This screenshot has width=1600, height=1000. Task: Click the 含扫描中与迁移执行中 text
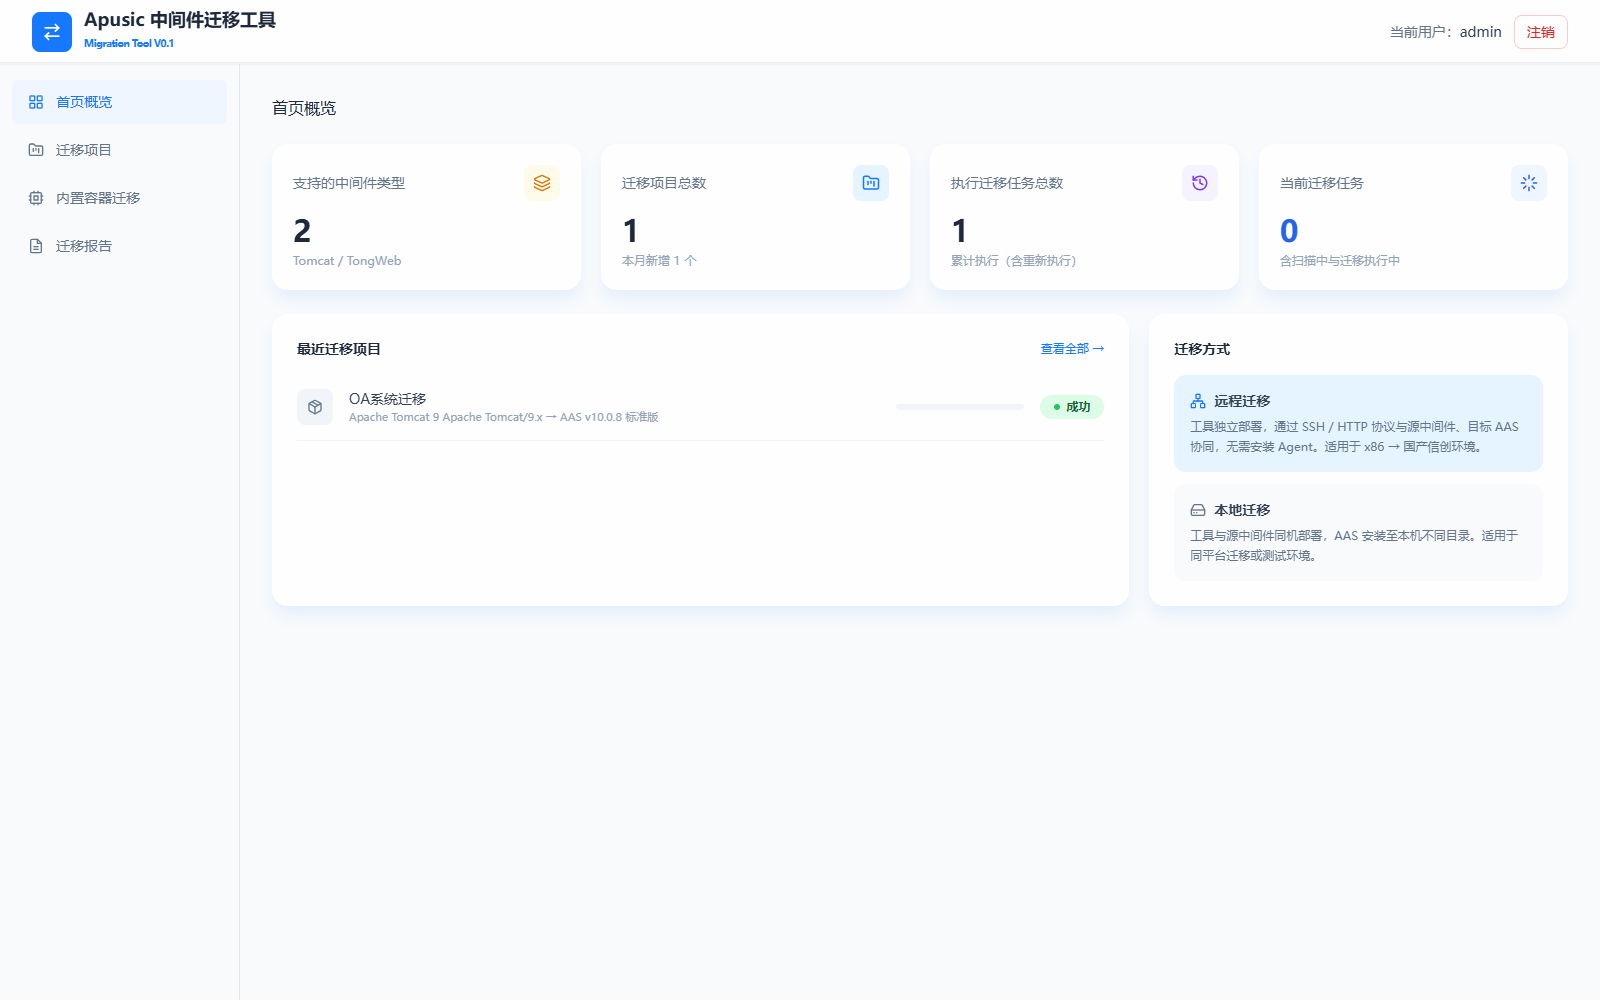tap(1340, 261)
